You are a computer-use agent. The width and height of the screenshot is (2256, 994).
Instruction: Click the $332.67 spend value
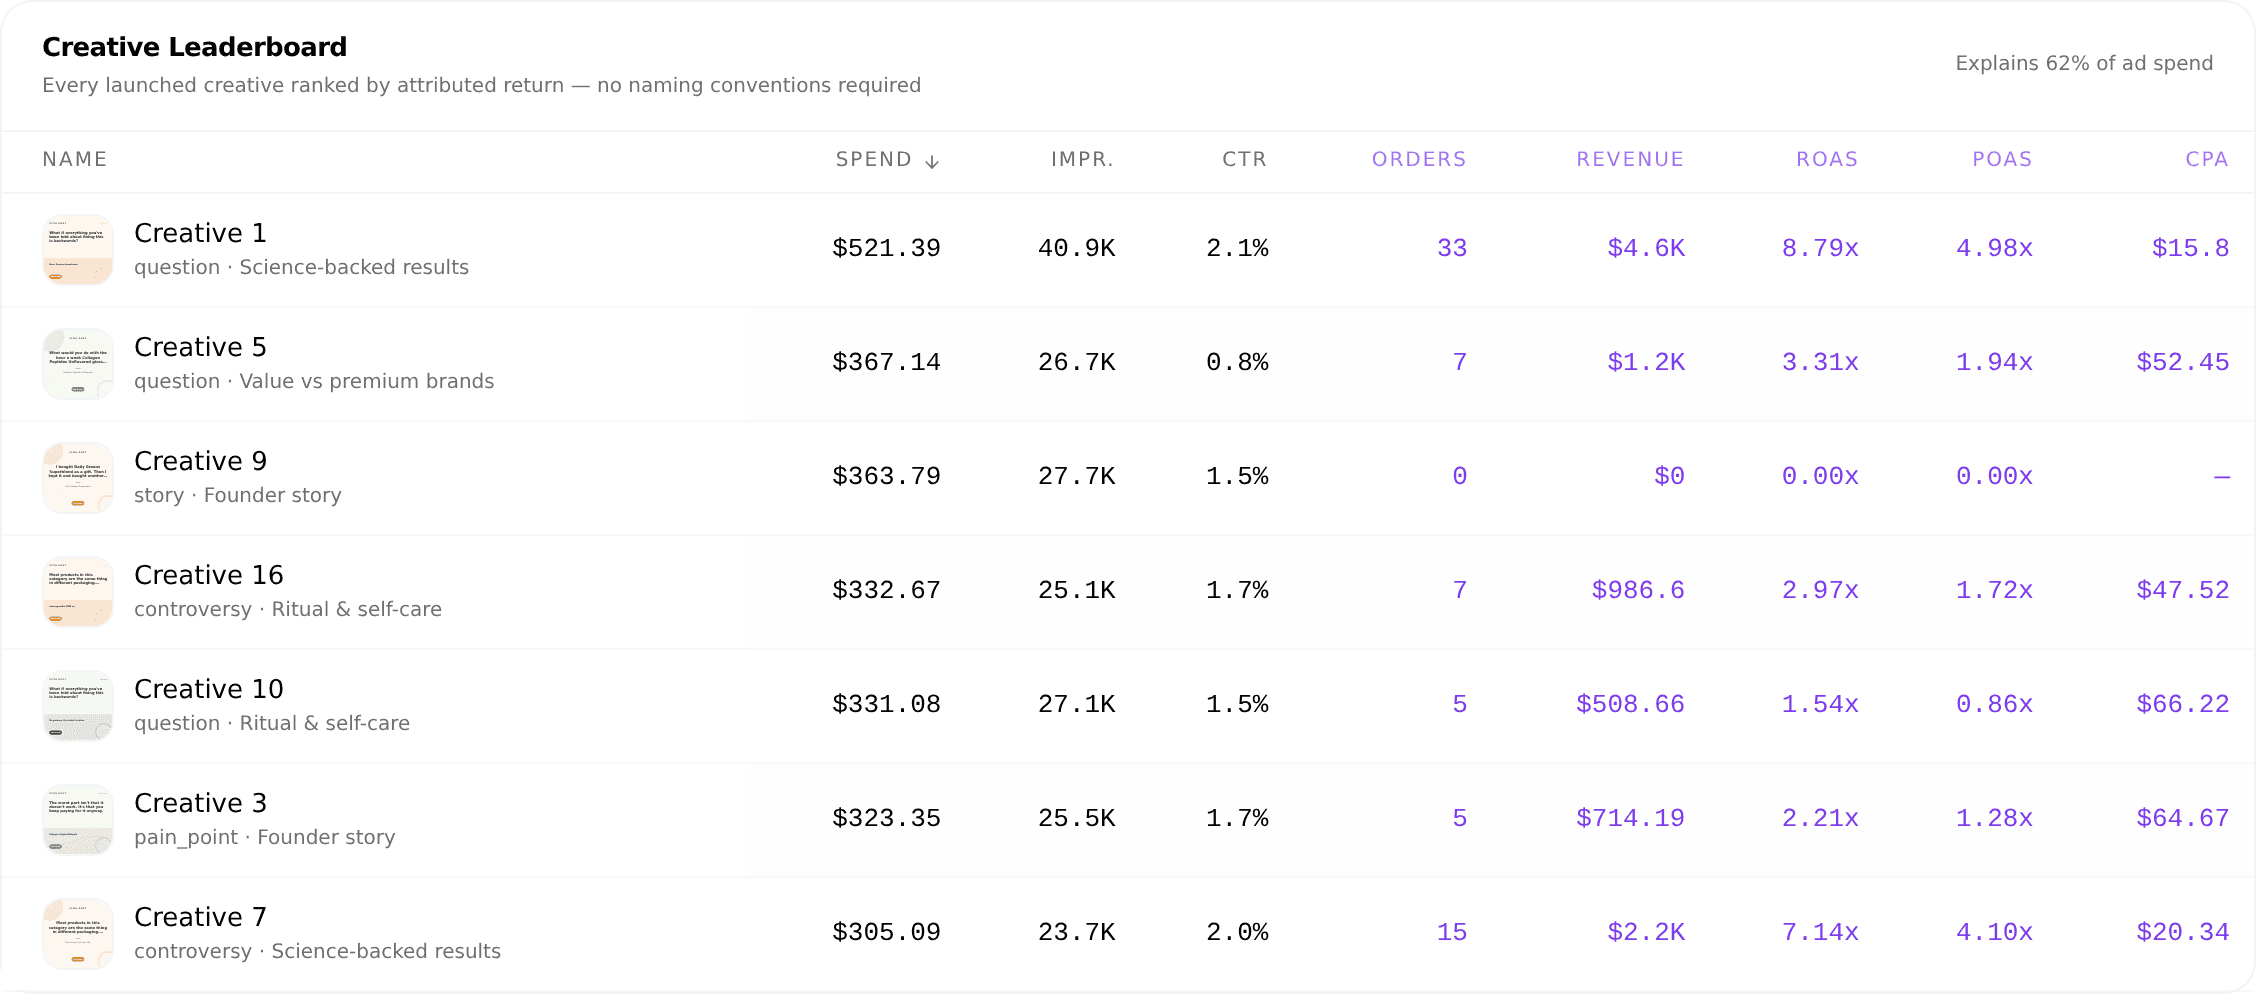(886, 590)
